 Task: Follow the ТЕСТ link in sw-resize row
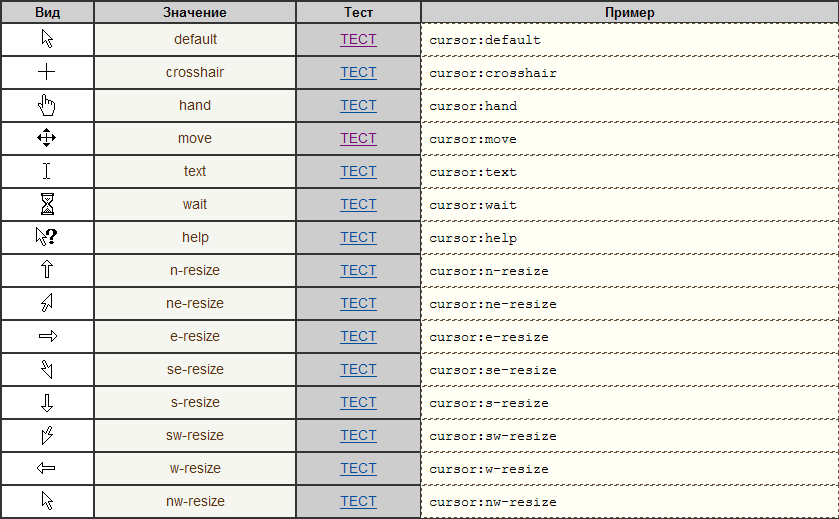(x=358, y=435)
